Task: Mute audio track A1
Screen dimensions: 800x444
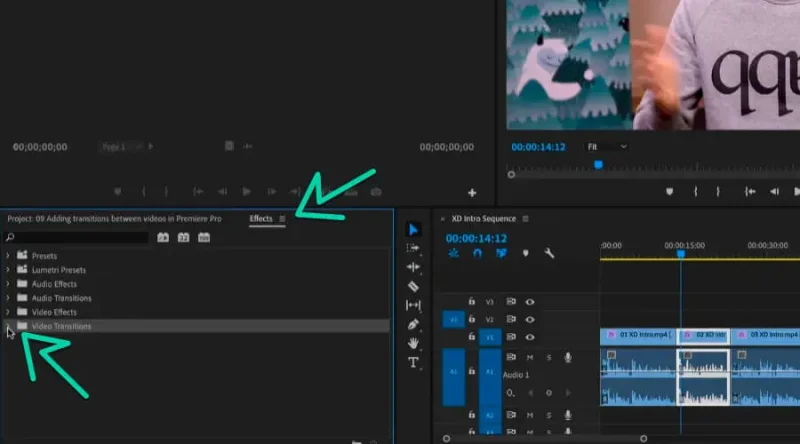Action: 530,358
